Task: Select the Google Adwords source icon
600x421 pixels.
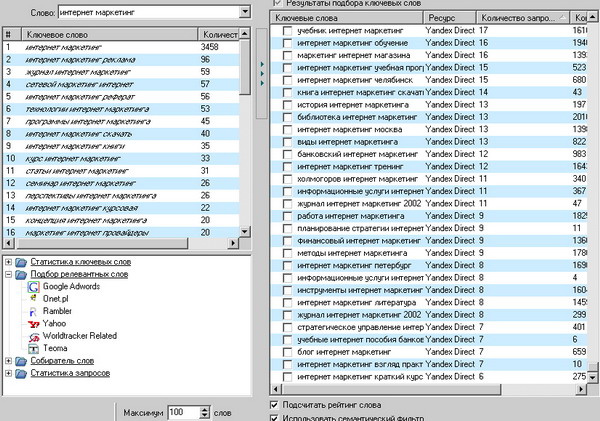Action: click(34, 287)
